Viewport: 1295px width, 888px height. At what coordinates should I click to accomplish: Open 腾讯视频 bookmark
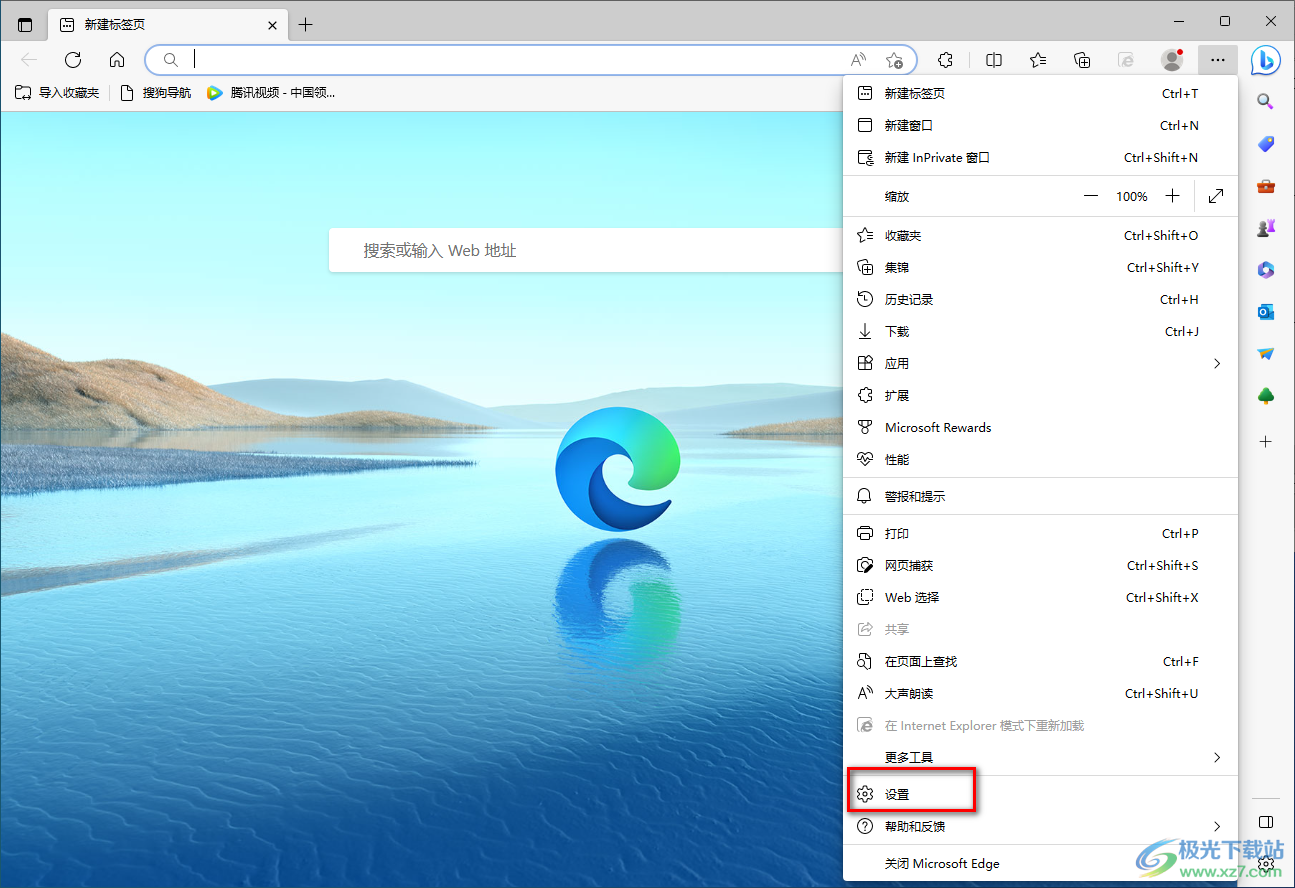tap(270, 93)
